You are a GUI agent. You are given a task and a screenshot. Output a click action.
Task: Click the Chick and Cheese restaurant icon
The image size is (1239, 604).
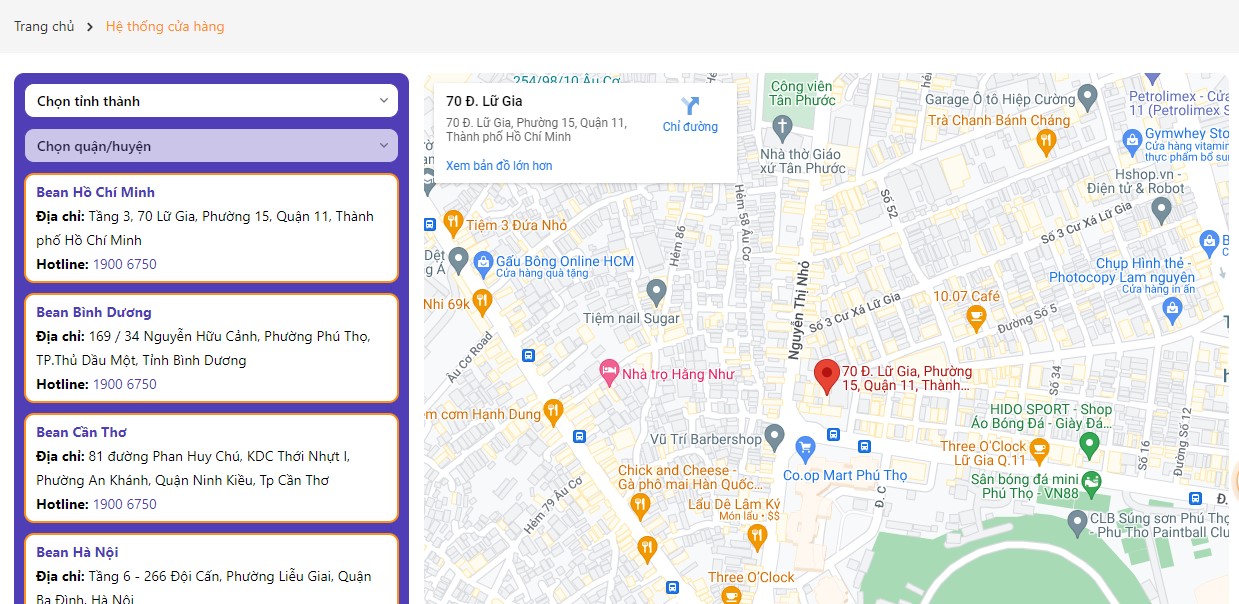[x=640, y=507]
